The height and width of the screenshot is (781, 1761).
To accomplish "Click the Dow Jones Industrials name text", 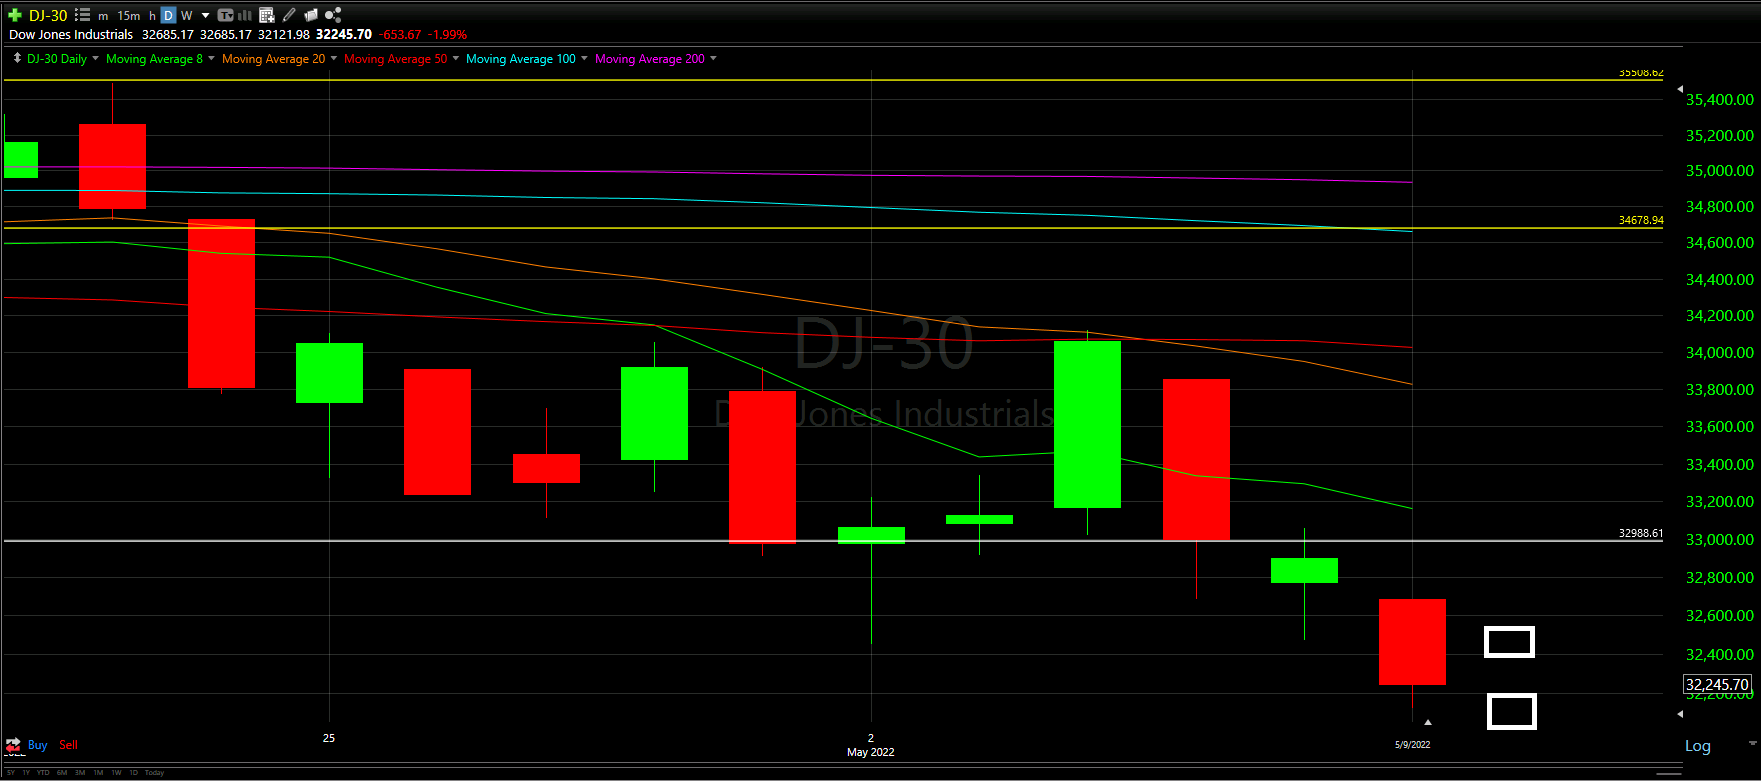I will 71,35.
